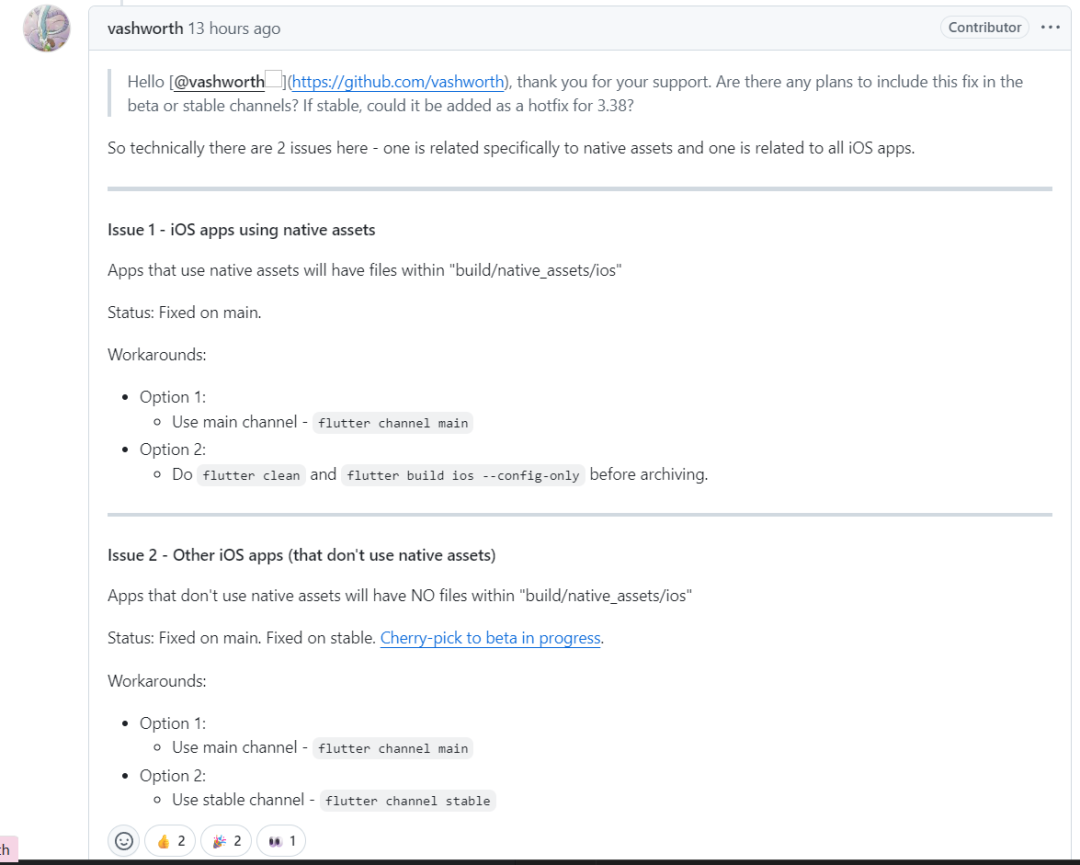Viewport: 1080px width, 865px height.
Task: Click the Issue 1 heading text
Action: coord(241,230)
